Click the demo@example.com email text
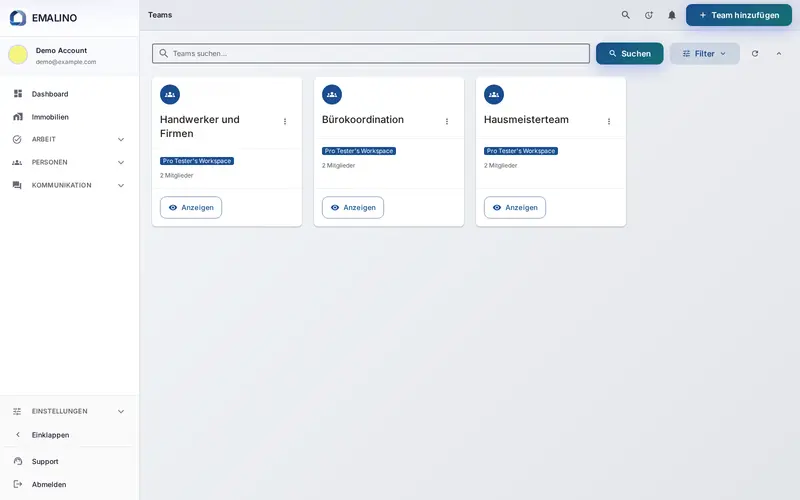 (x=66, y=62)
